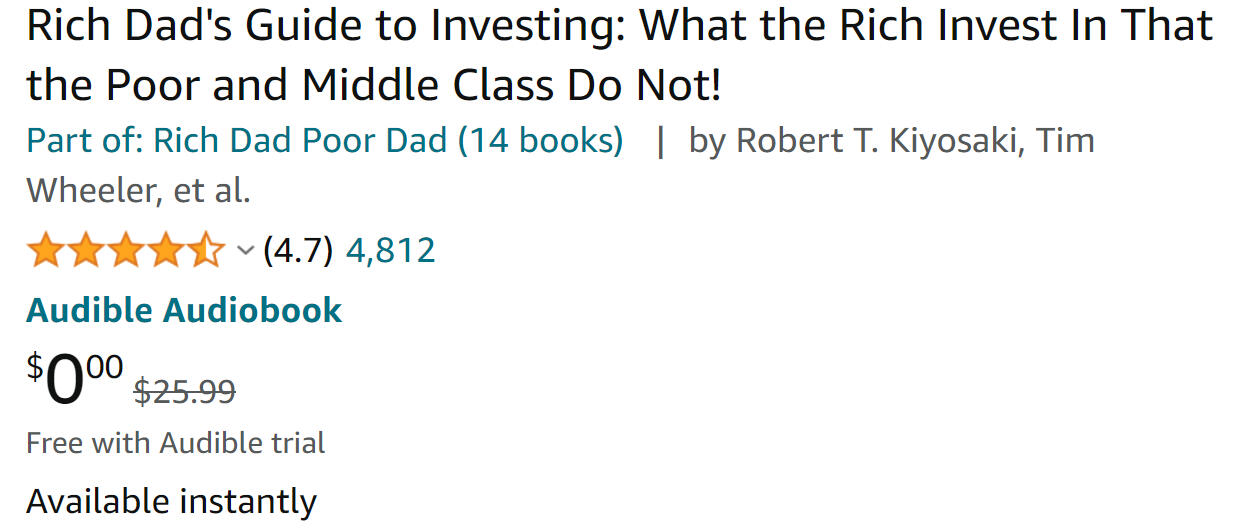This screenshot has height=529, width=1236.
Task: Click the dollar sign symbol of the price
Action: click(35, 367)
